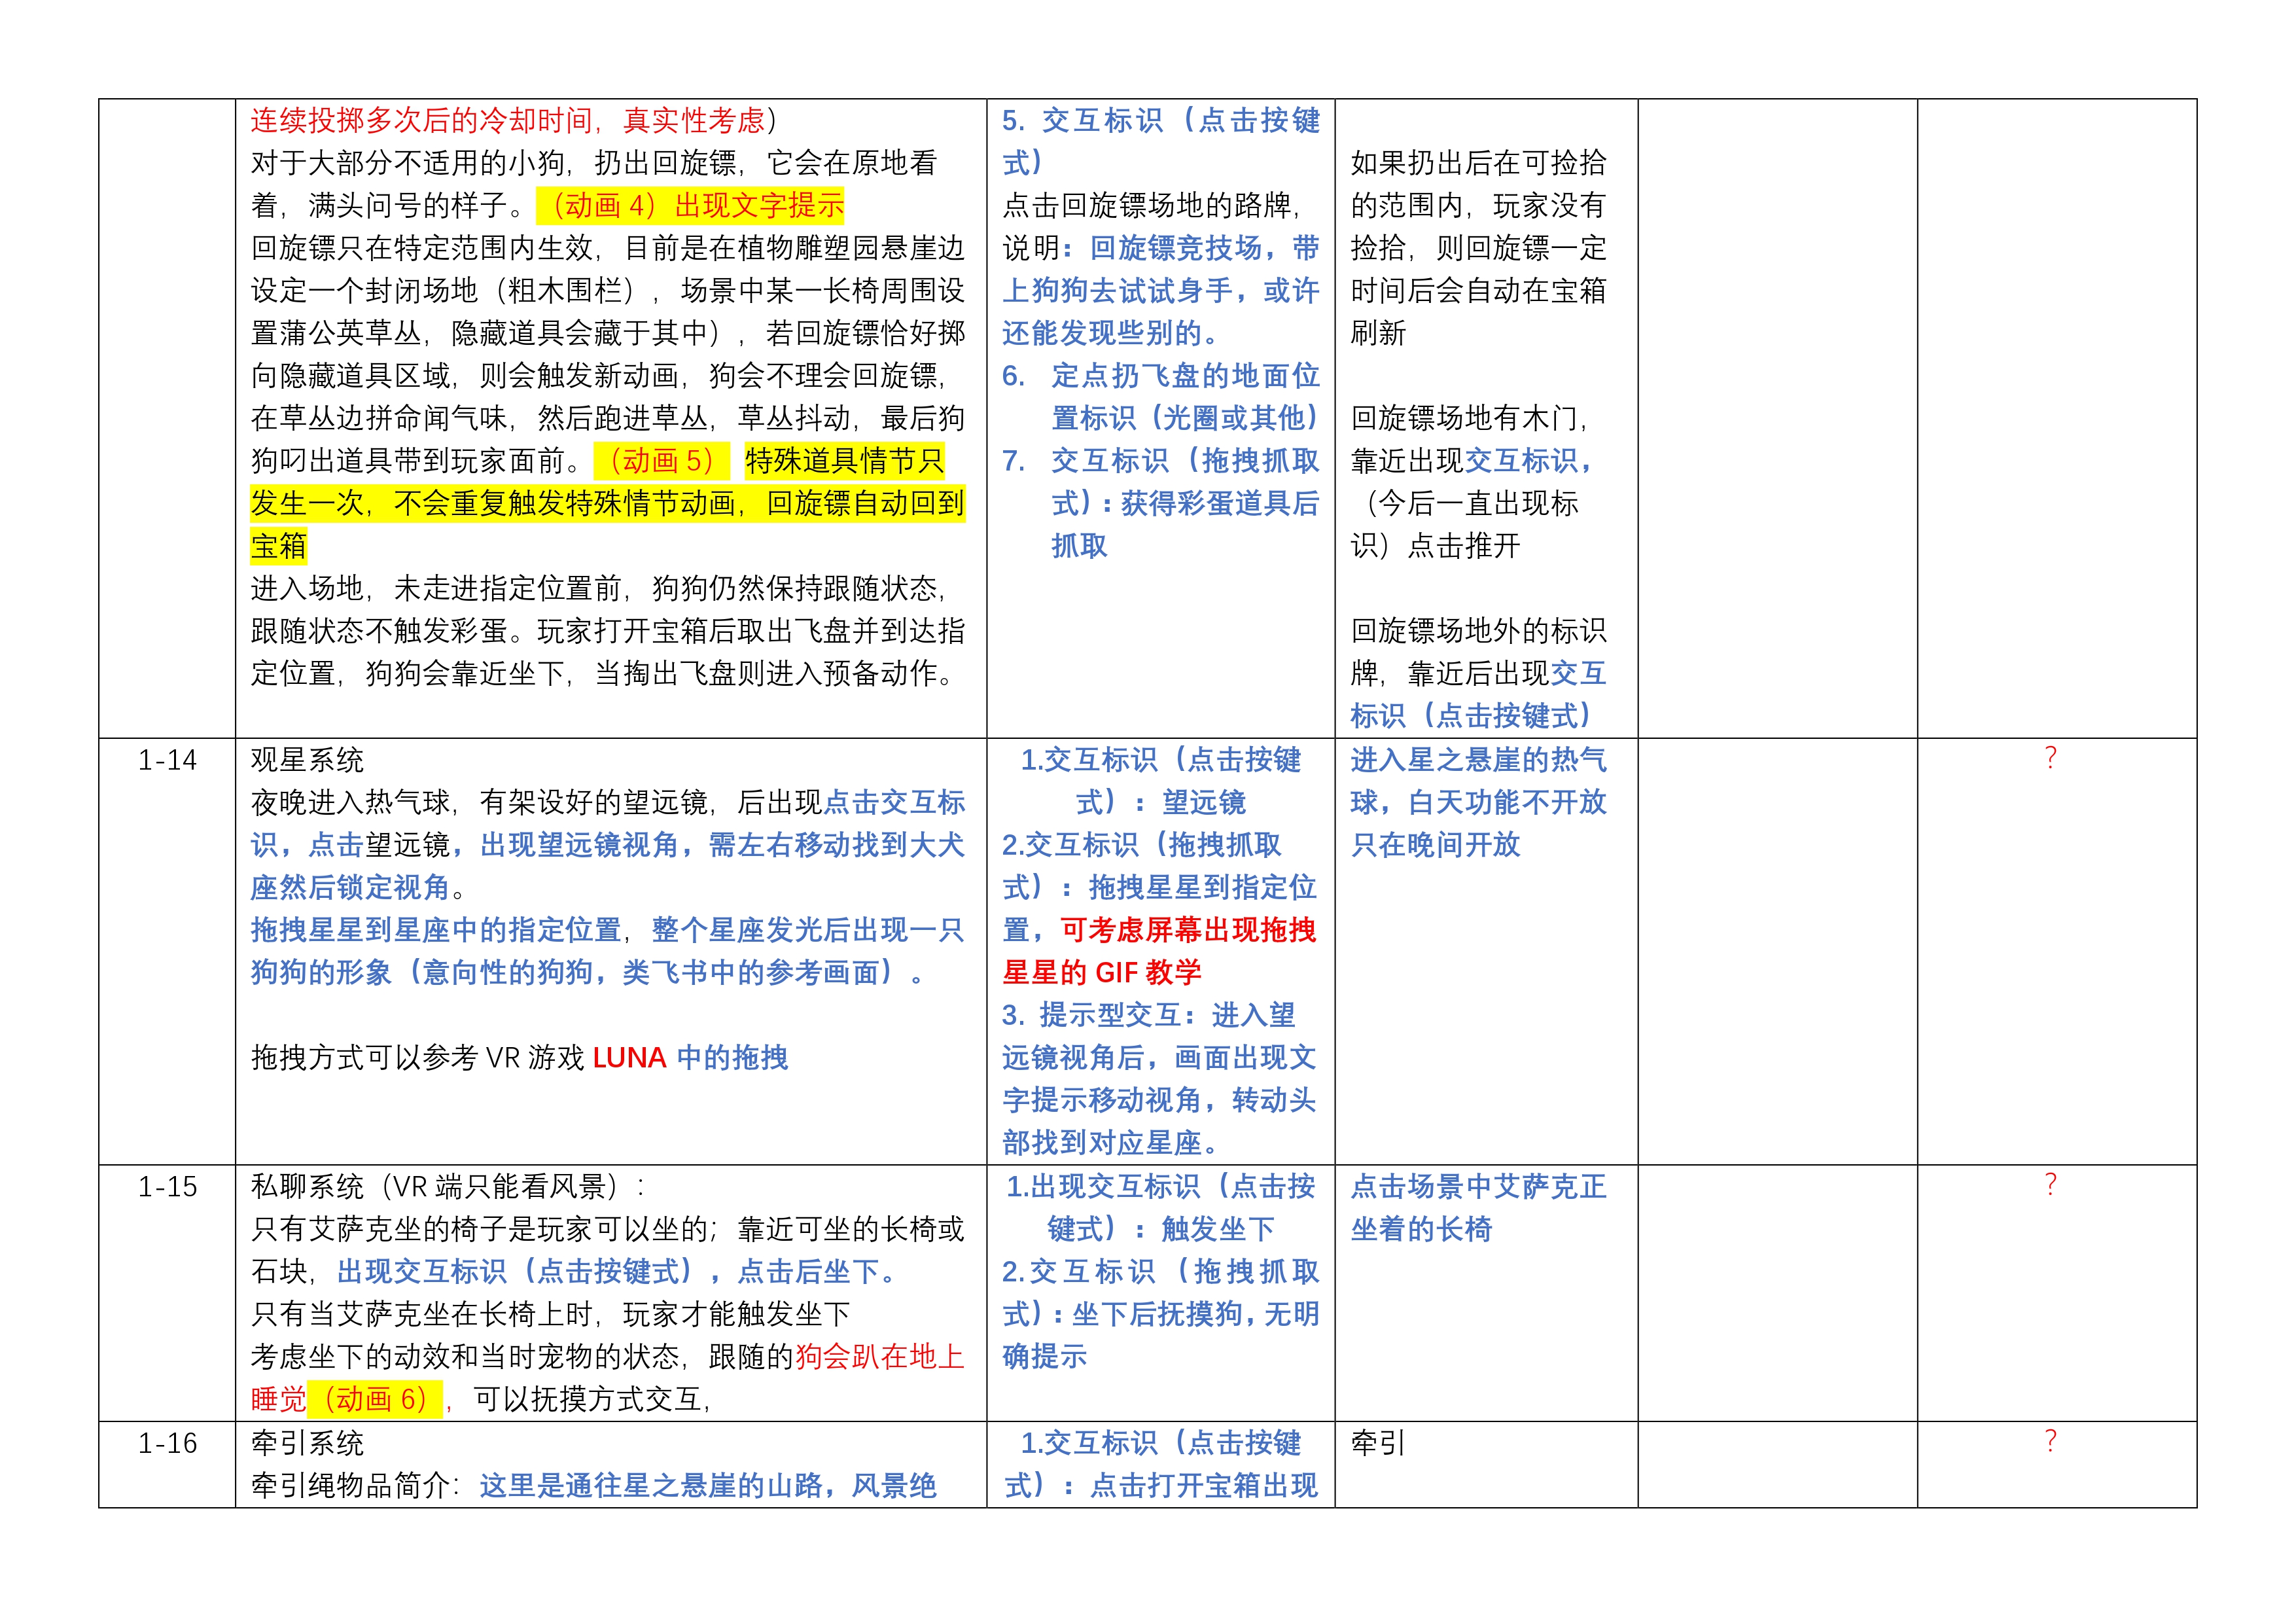2296x1623 pixels.
Task: Click the text 如果扔出后在可捡拾
Action: coord(1479,163)
